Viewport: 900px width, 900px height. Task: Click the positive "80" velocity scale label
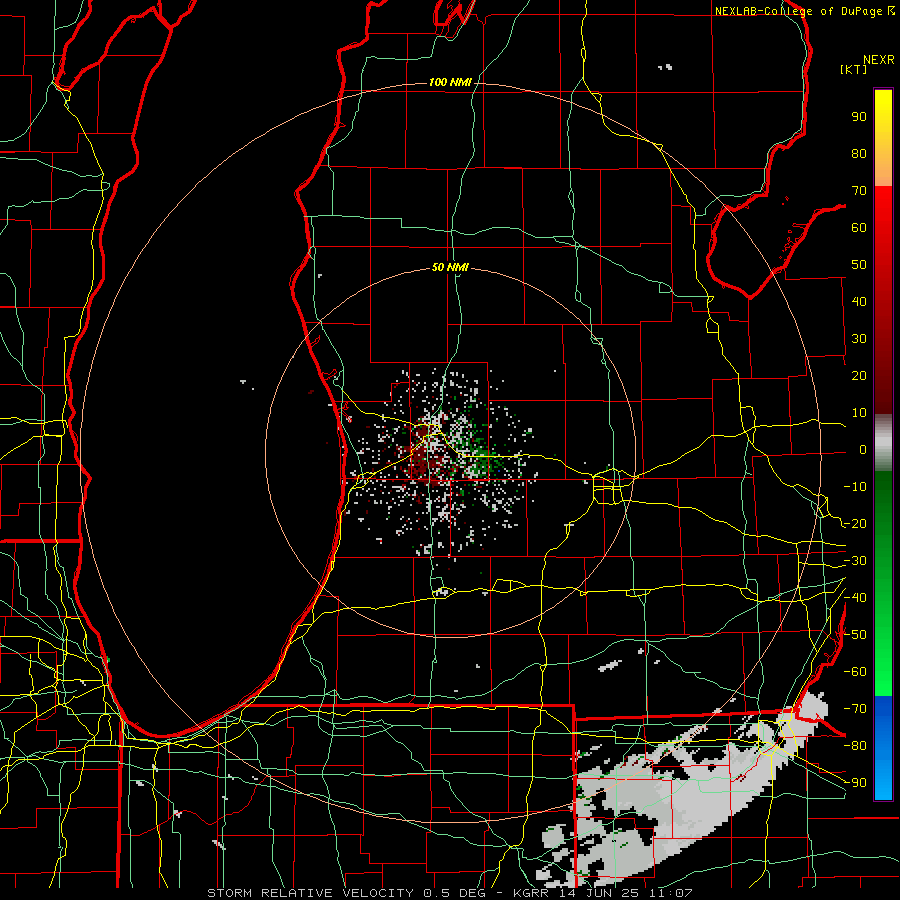click(x=859, y=154)
